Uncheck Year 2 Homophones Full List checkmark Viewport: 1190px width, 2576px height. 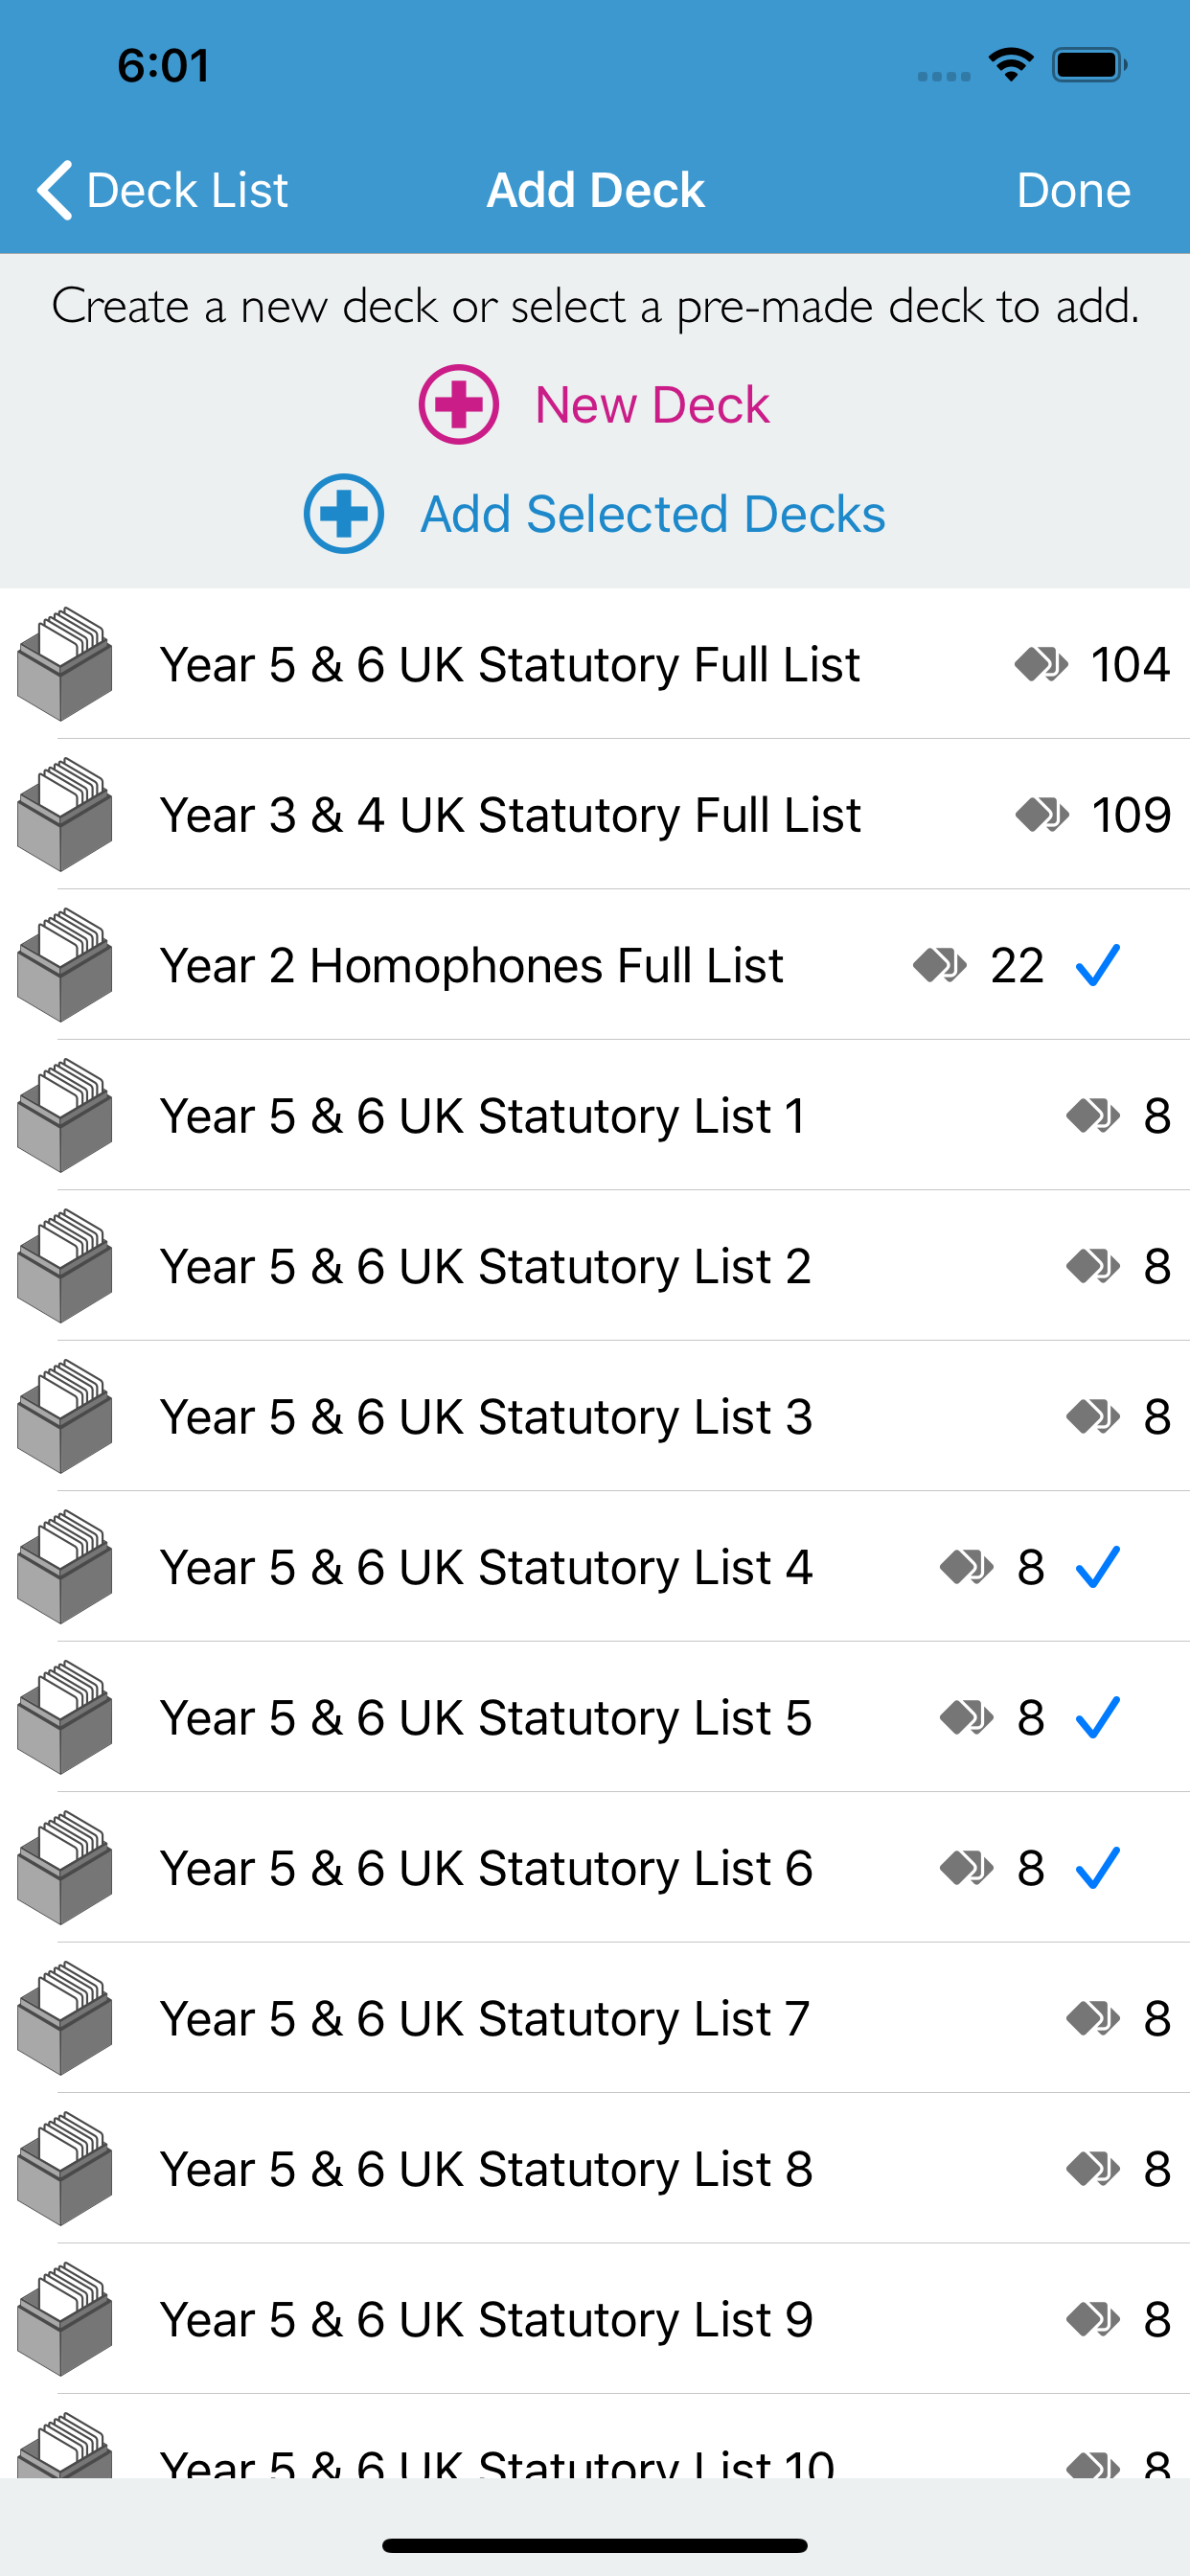click(x=1097, y=965)
